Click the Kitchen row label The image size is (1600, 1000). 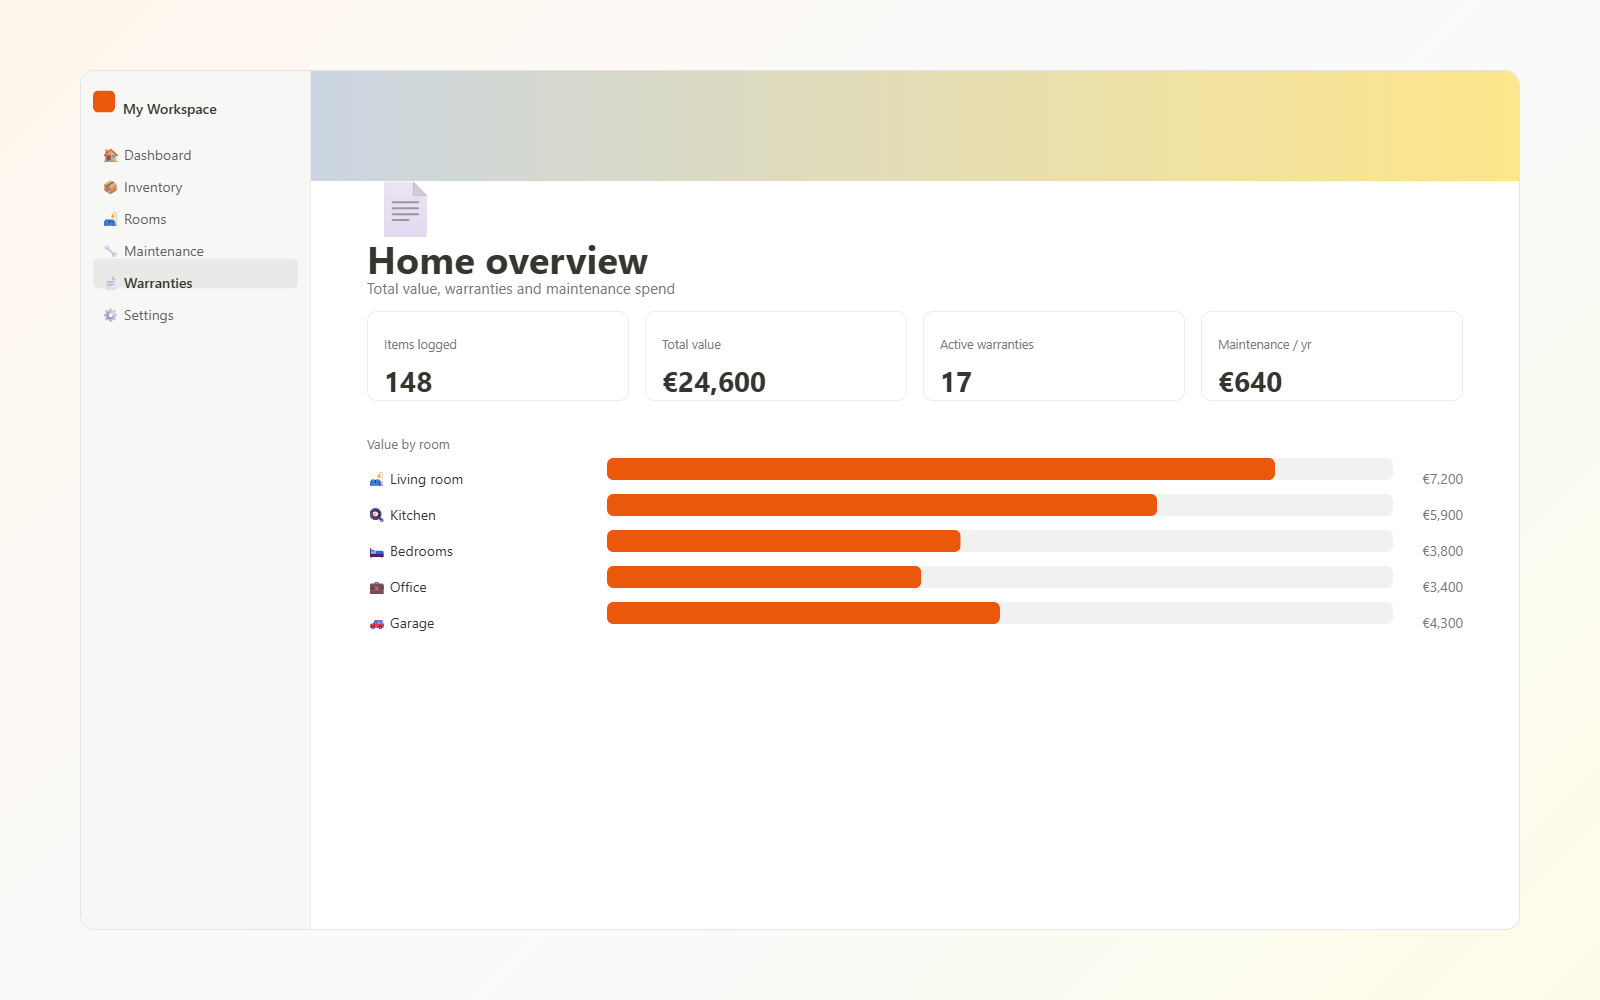click(x=413, y=515)
